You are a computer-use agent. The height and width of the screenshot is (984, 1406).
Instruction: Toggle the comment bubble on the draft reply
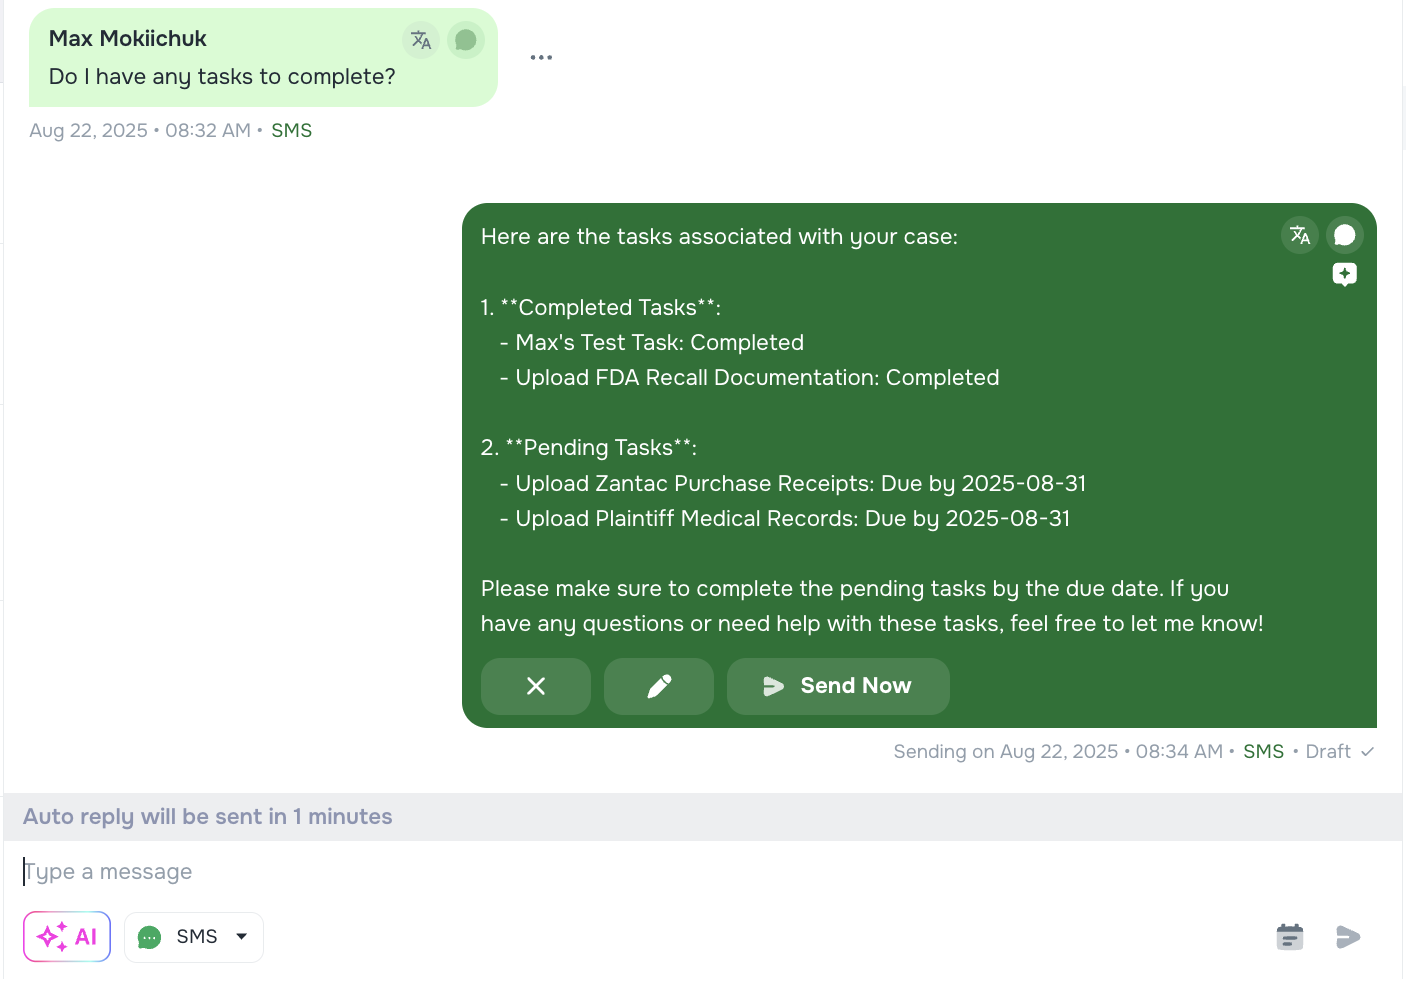[1344, 234]
